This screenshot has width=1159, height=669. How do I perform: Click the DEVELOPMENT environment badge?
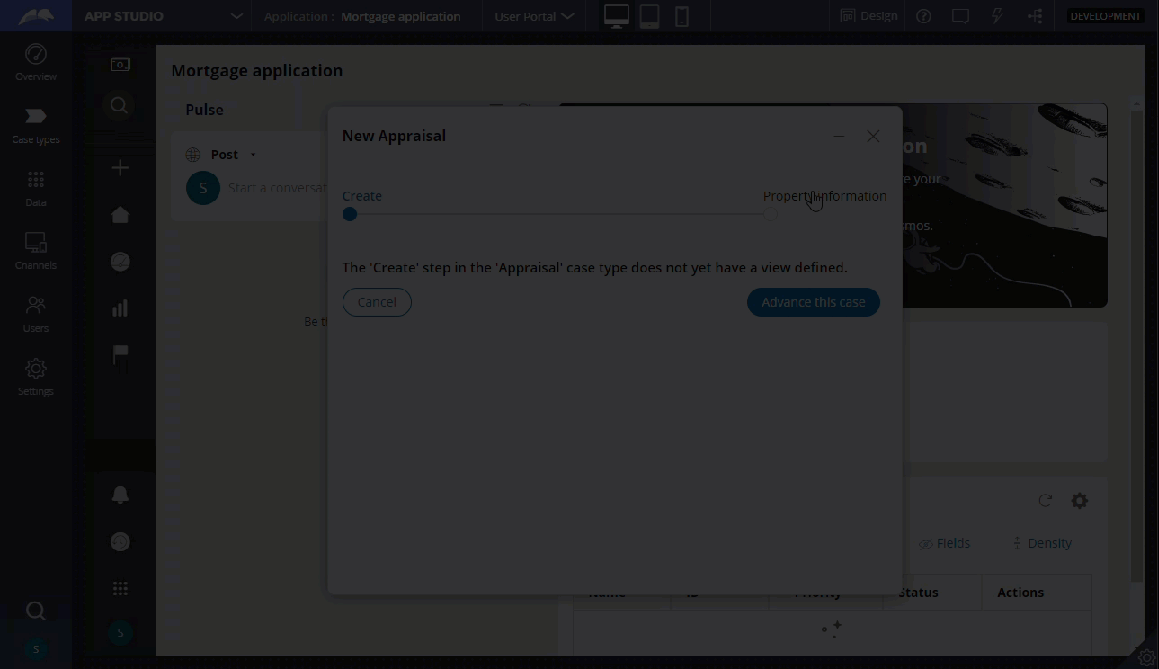[1105, 16]
